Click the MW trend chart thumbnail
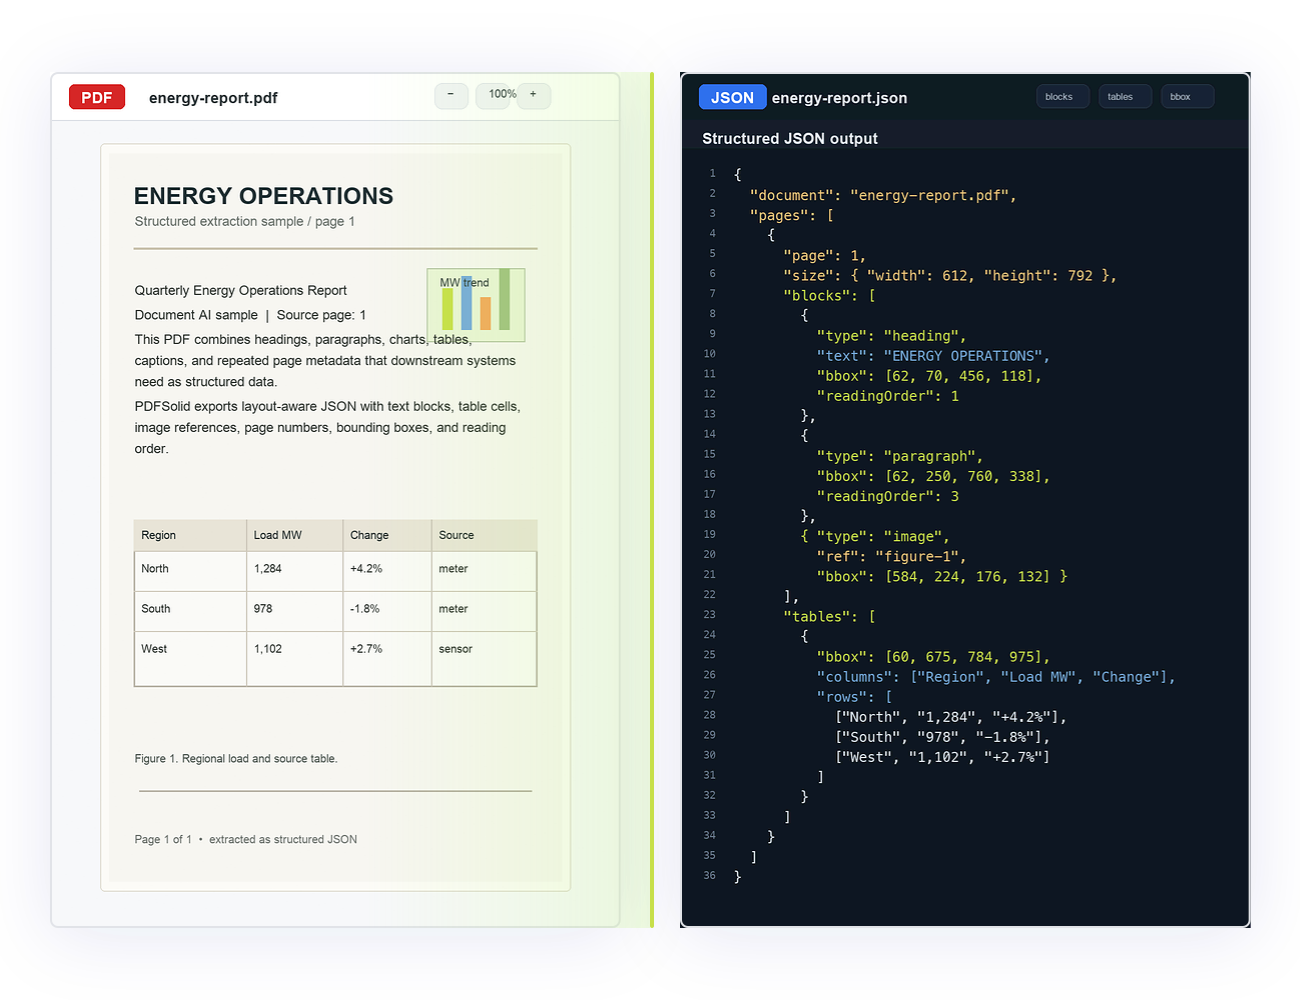This screenshot has height=1000, width=1300. (476, 305)
